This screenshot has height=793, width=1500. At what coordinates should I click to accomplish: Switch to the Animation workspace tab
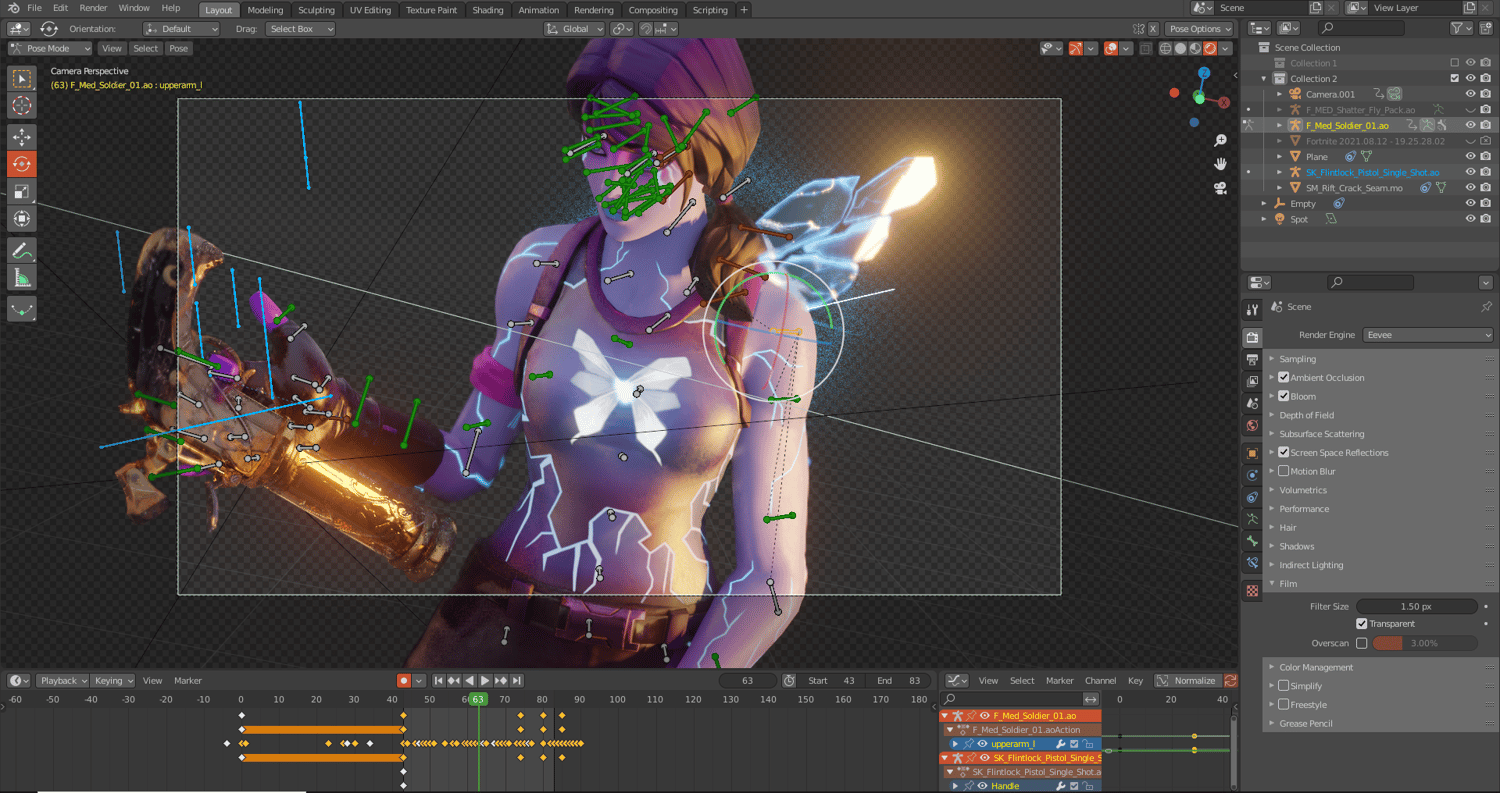coord(539,10)
